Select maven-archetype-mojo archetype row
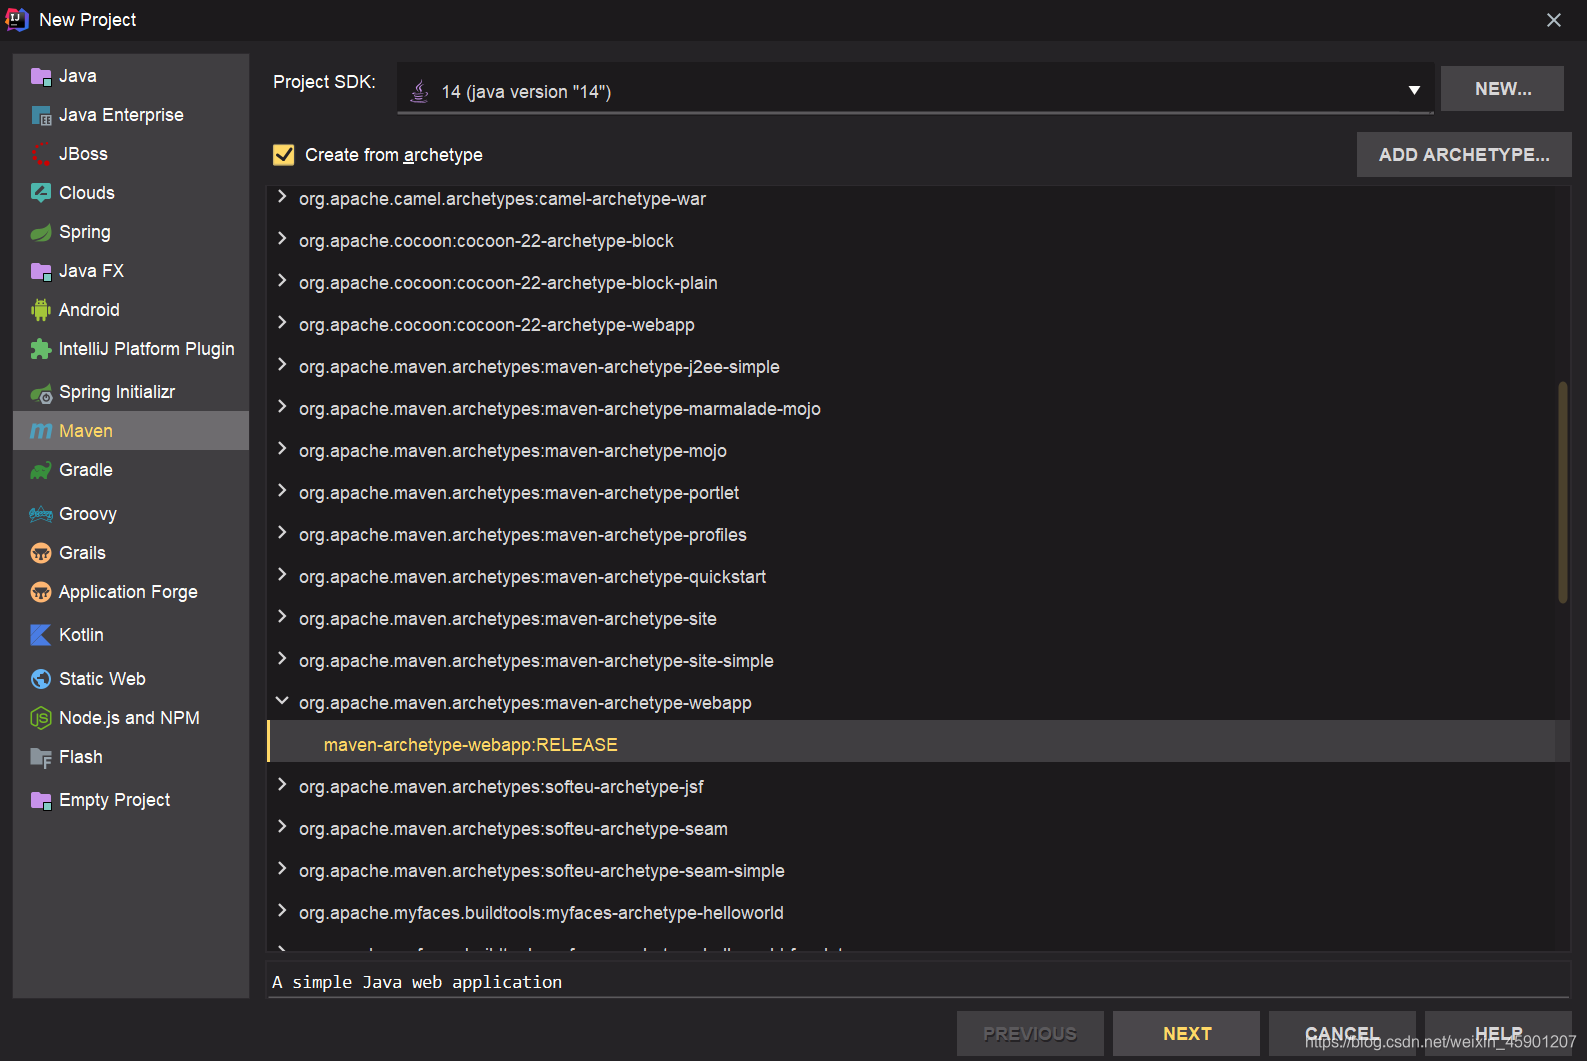This screenshot has height=1061, width=1587. [x=918, y=451]
